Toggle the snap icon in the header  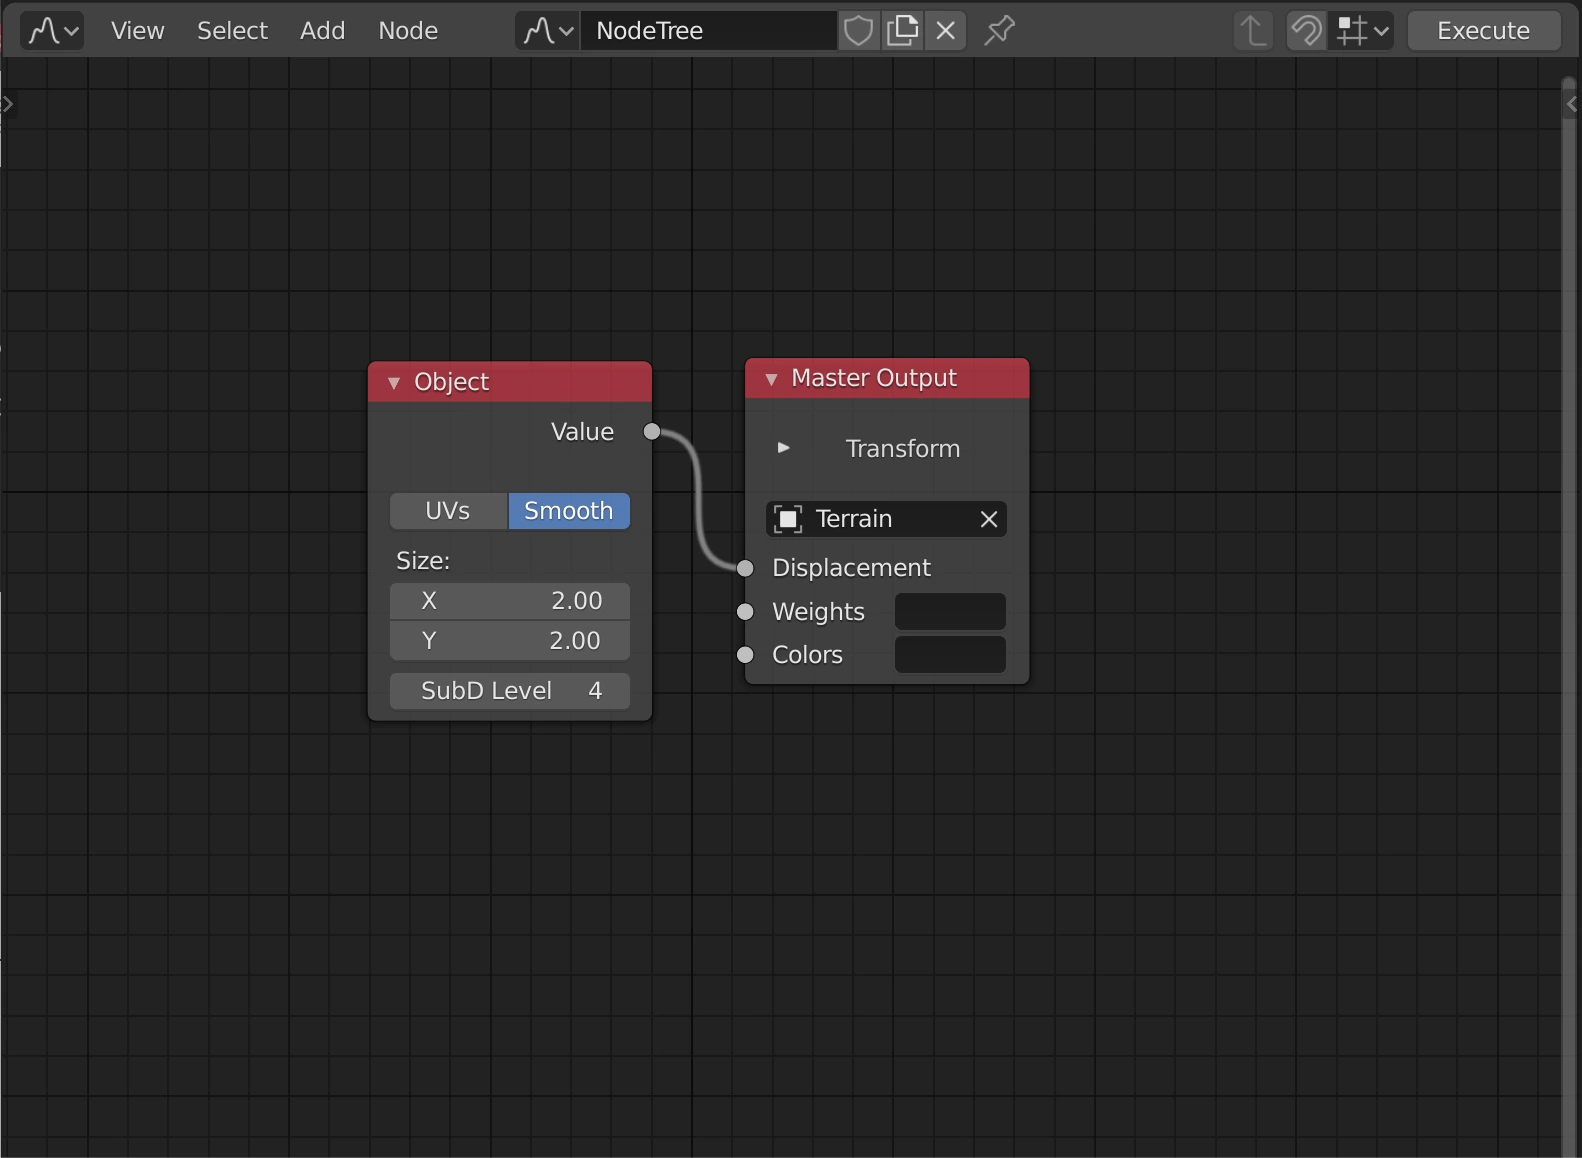click(1306, 31)
